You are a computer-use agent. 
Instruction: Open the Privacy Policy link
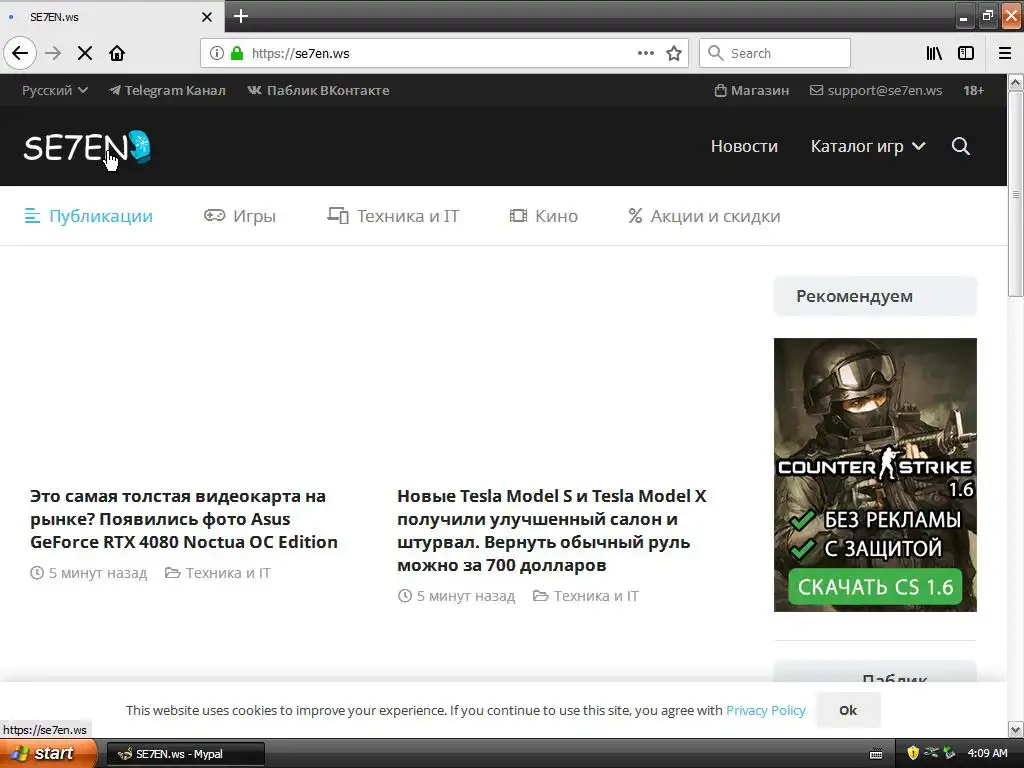(x=766, y=710)
